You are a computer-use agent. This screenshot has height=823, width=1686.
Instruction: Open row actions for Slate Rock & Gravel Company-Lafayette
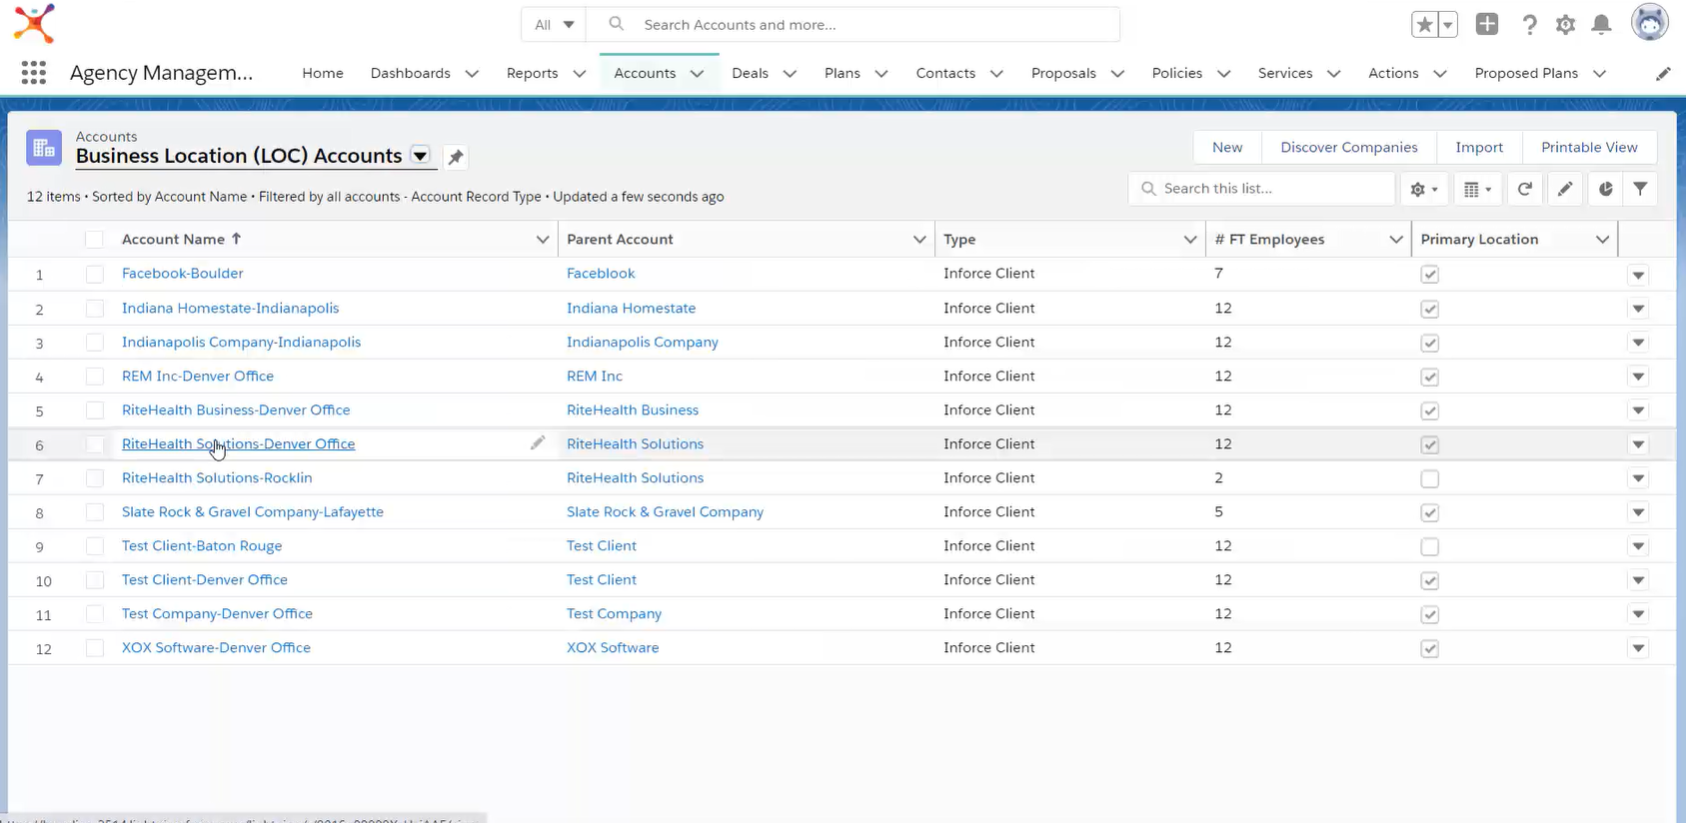(1638, 513)
